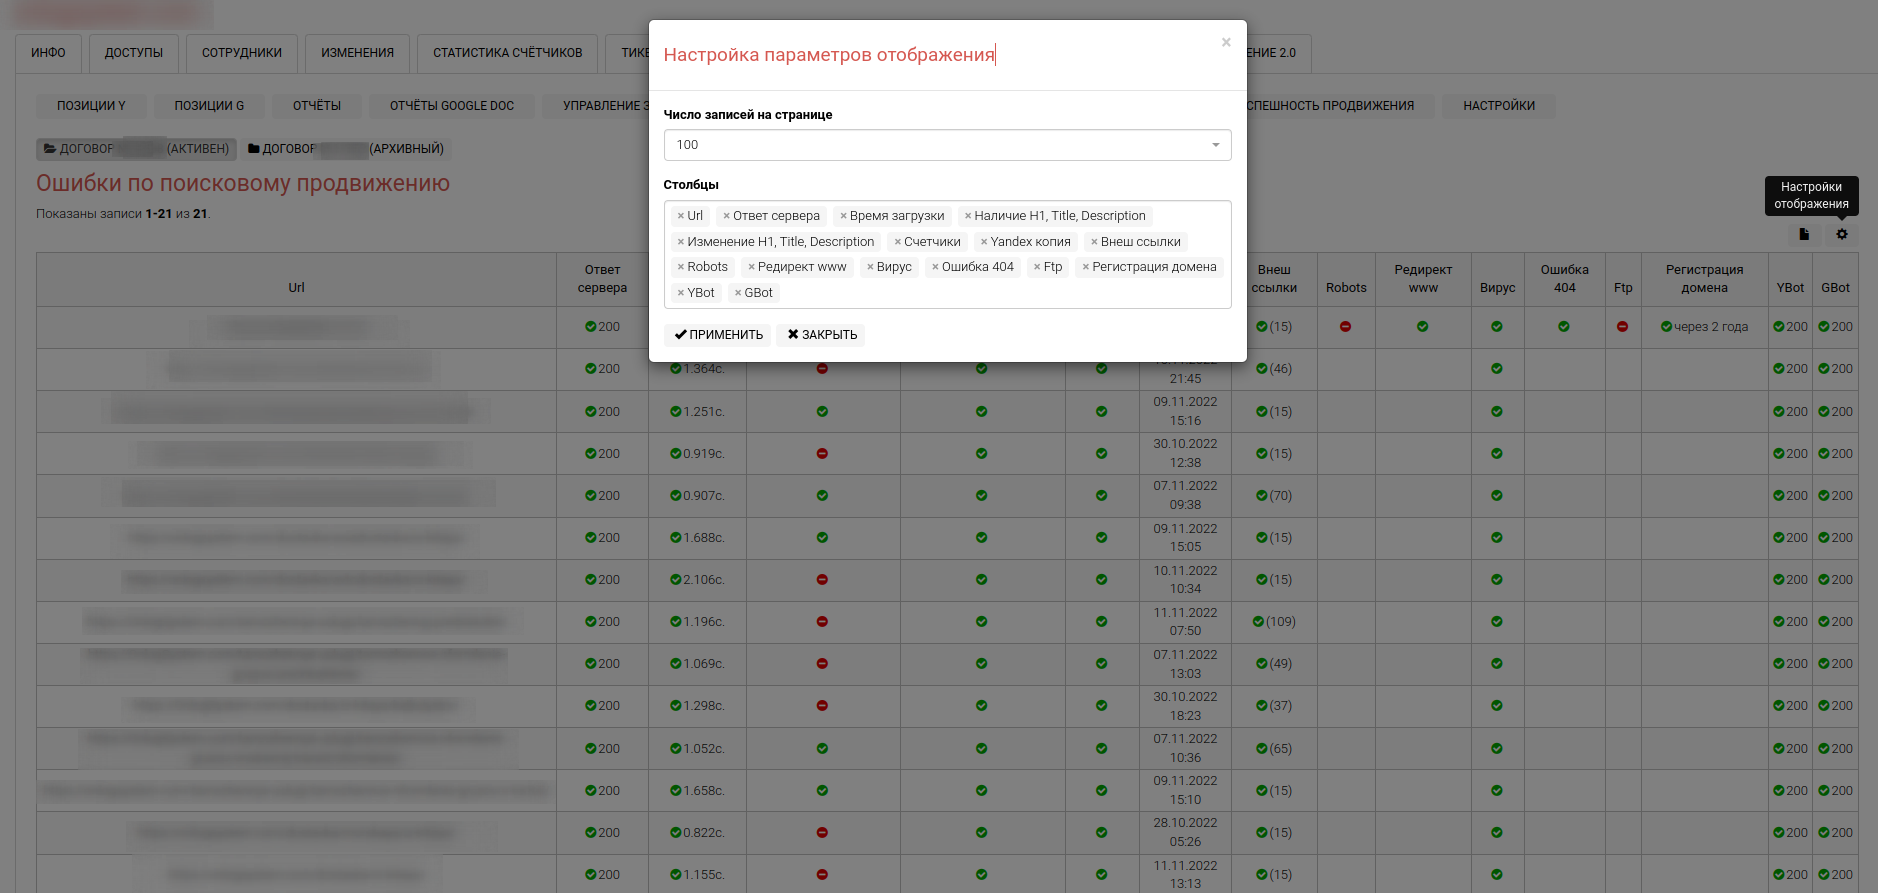Go to Отчёты Google Doc section
The width and height of the screenshot is (1878, 893).
[451, 106]
